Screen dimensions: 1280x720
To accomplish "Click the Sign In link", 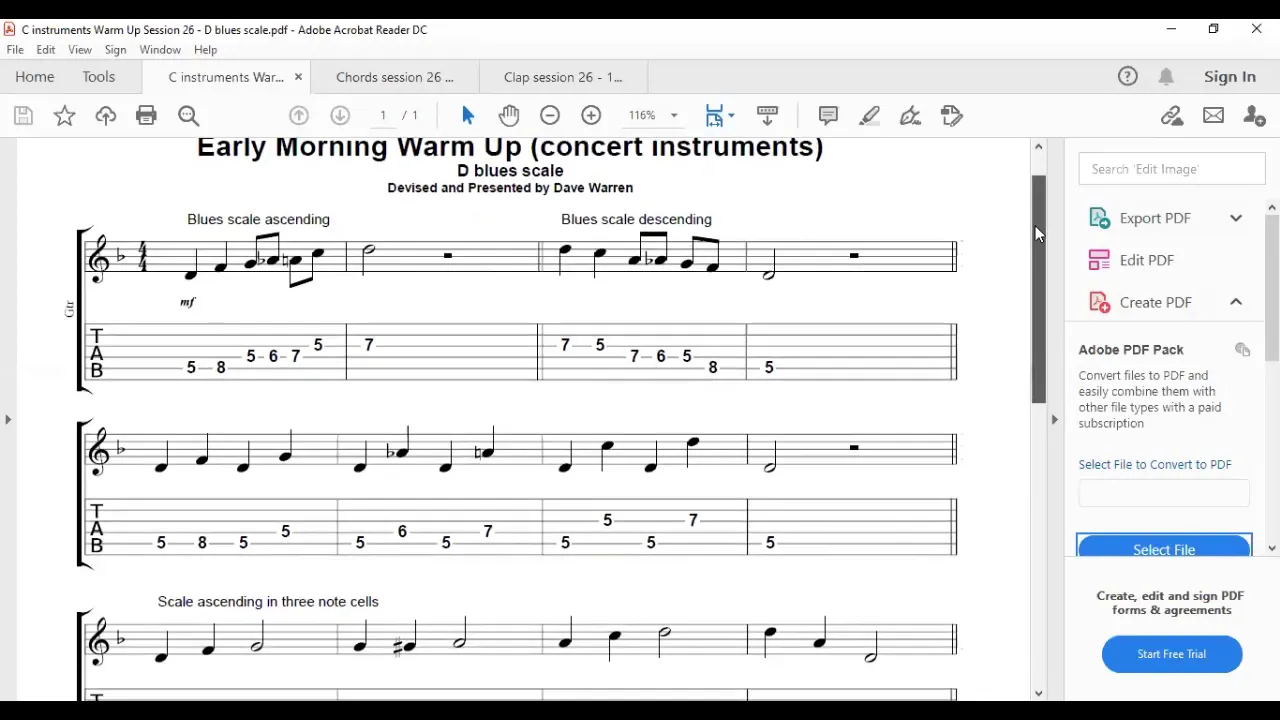I will coord(1230,77).
